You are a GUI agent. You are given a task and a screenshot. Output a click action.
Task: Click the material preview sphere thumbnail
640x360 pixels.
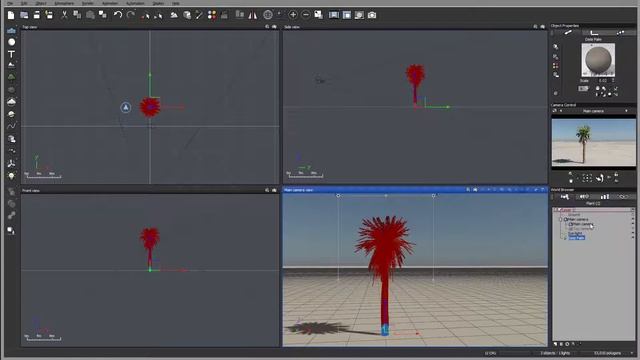598,60
